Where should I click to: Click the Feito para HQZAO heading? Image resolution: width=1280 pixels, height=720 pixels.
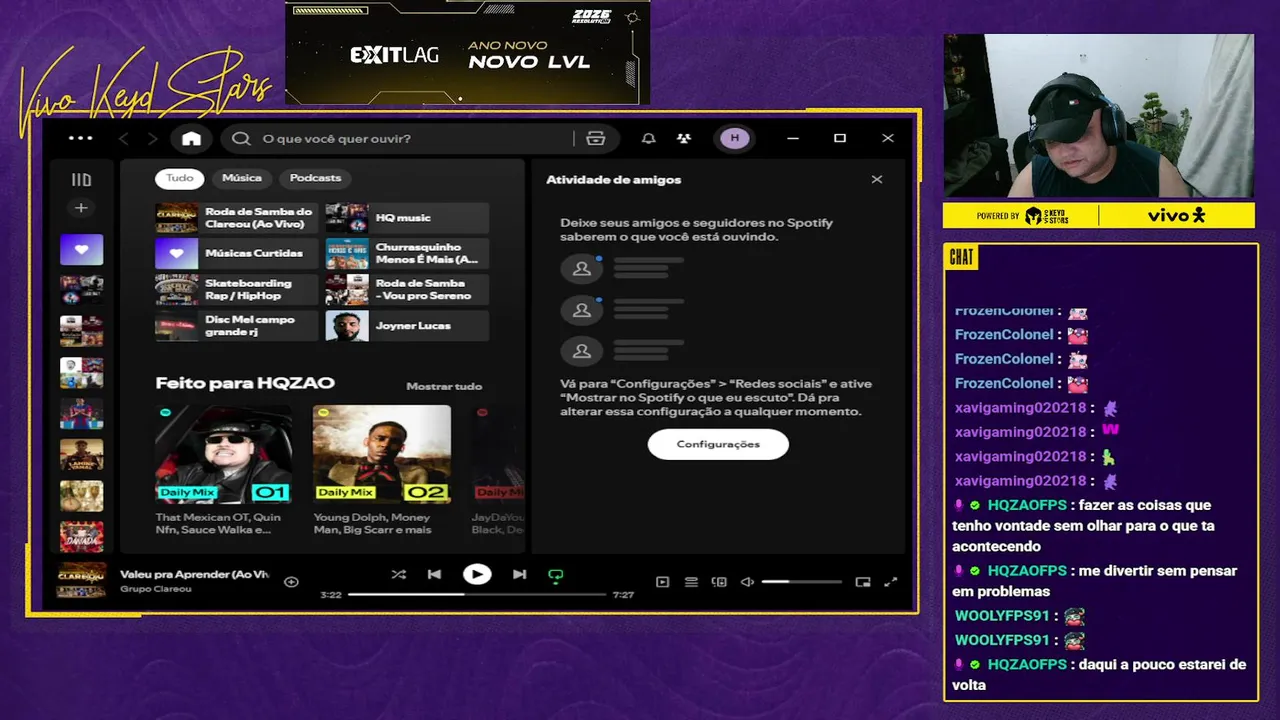[245, 383]
